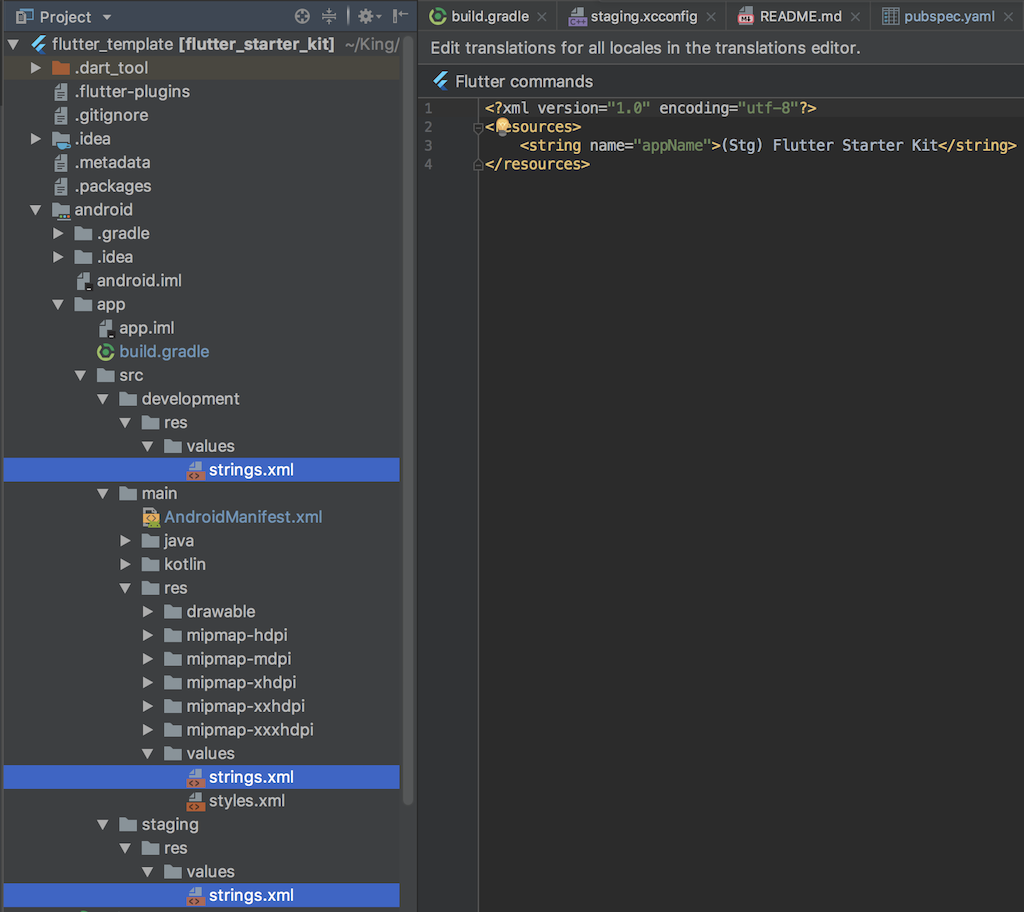1024x912 pixels.
Task: Expand the drawable folder
Action: pyautogui.click(x=148, y=611)
